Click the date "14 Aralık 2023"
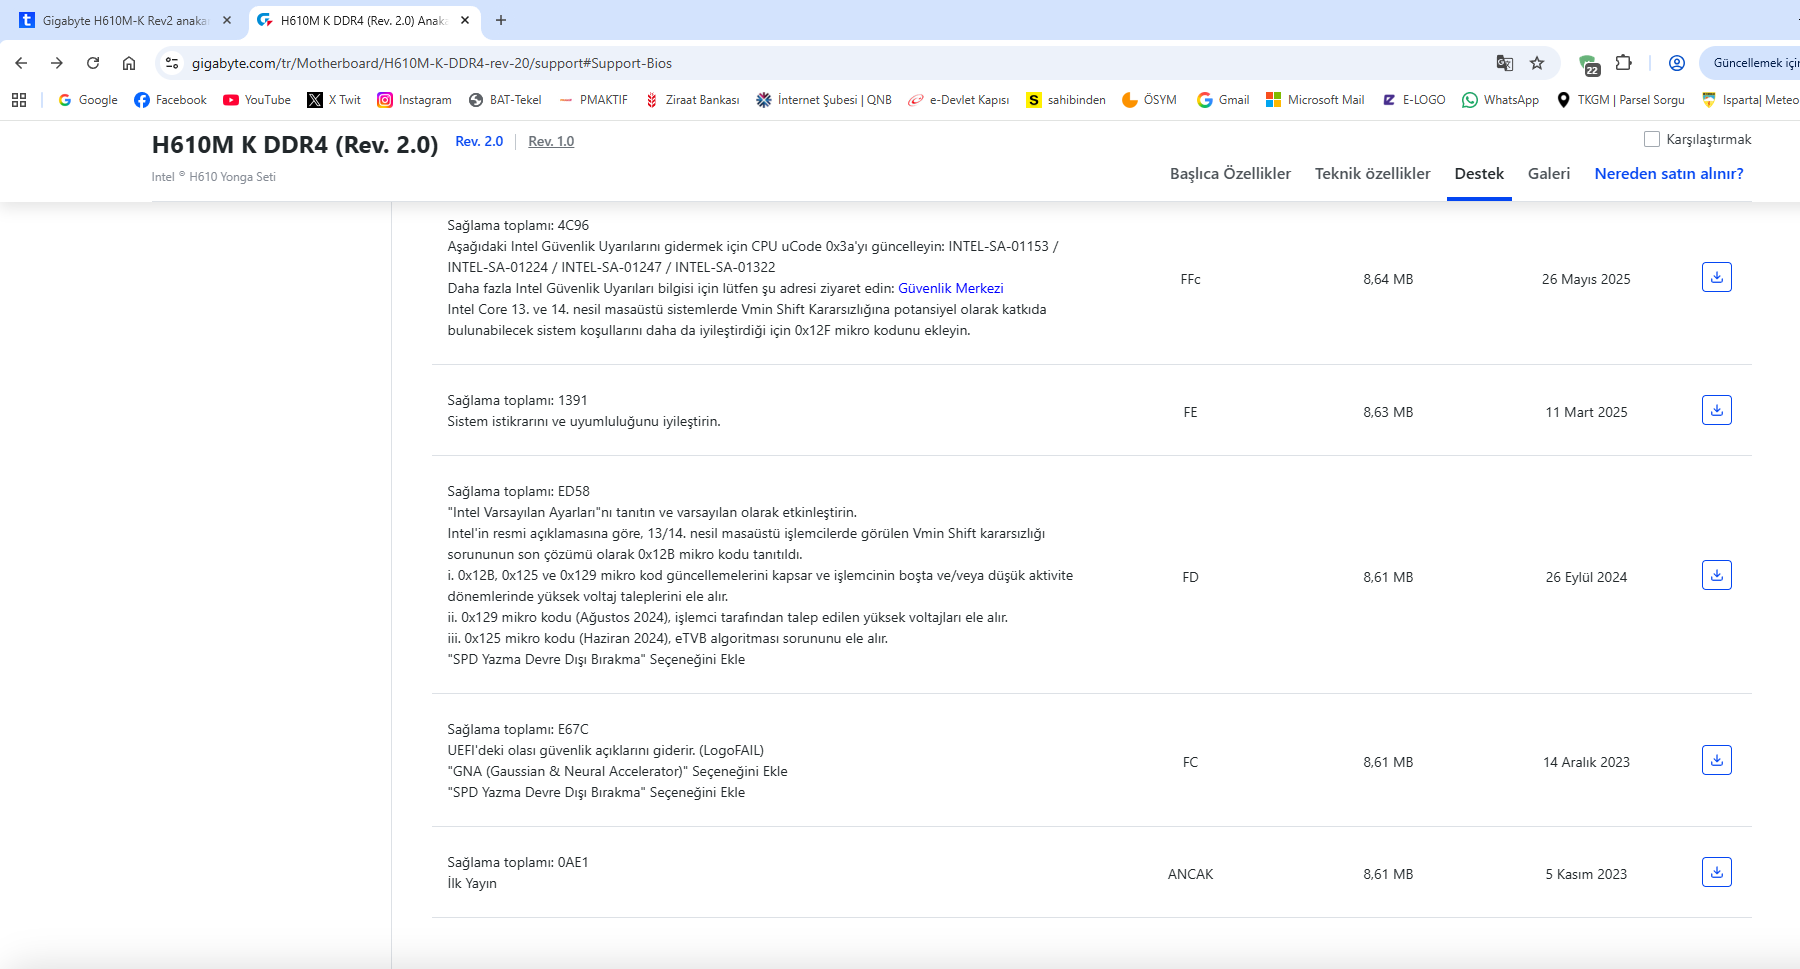 (1586, 762)
